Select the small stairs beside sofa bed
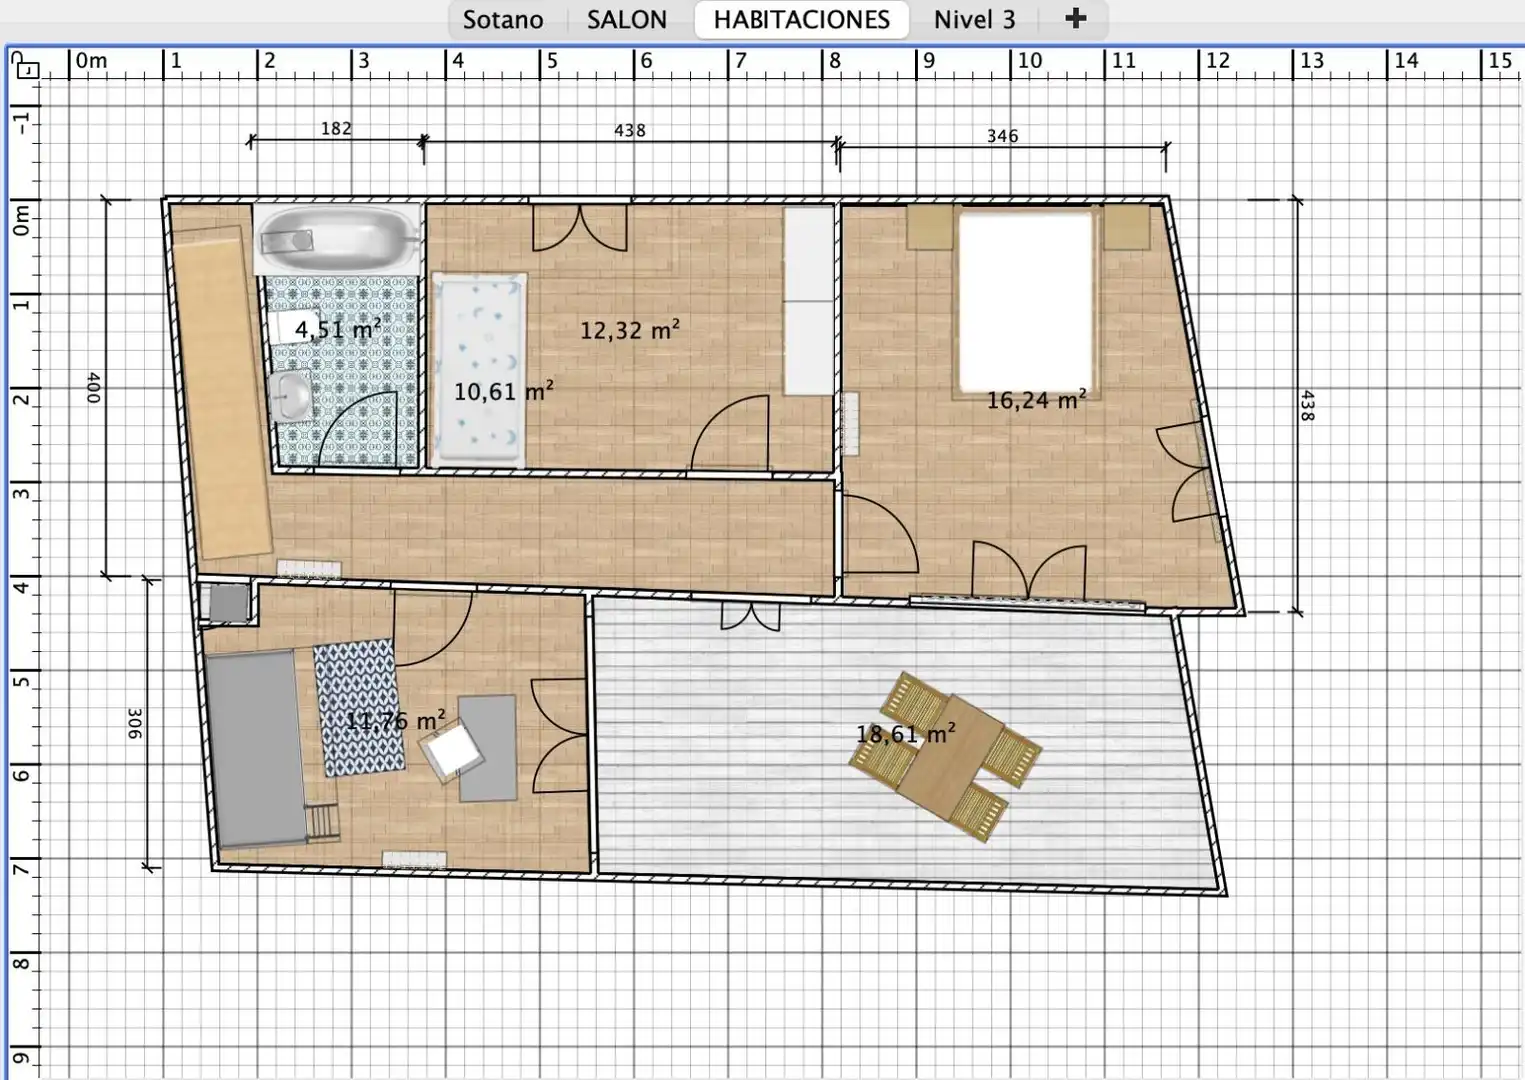Viewport: 1525px width, 1080px height. tap(323, 823)
